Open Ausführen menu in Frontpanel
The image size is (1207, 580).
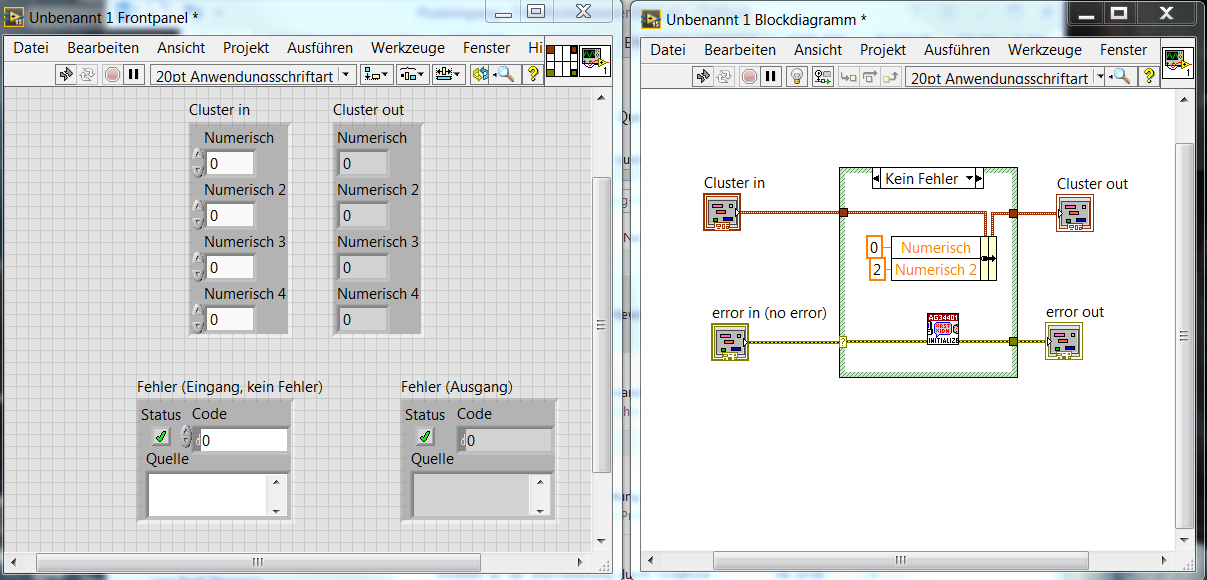[x=320, y=47]
